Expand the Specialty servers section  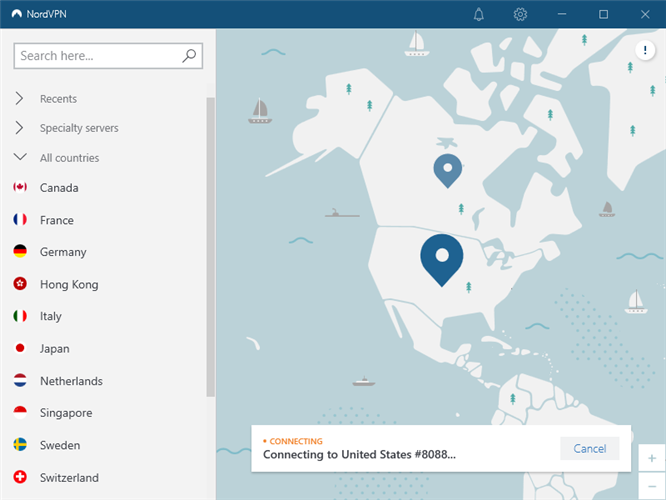[20, 128]
